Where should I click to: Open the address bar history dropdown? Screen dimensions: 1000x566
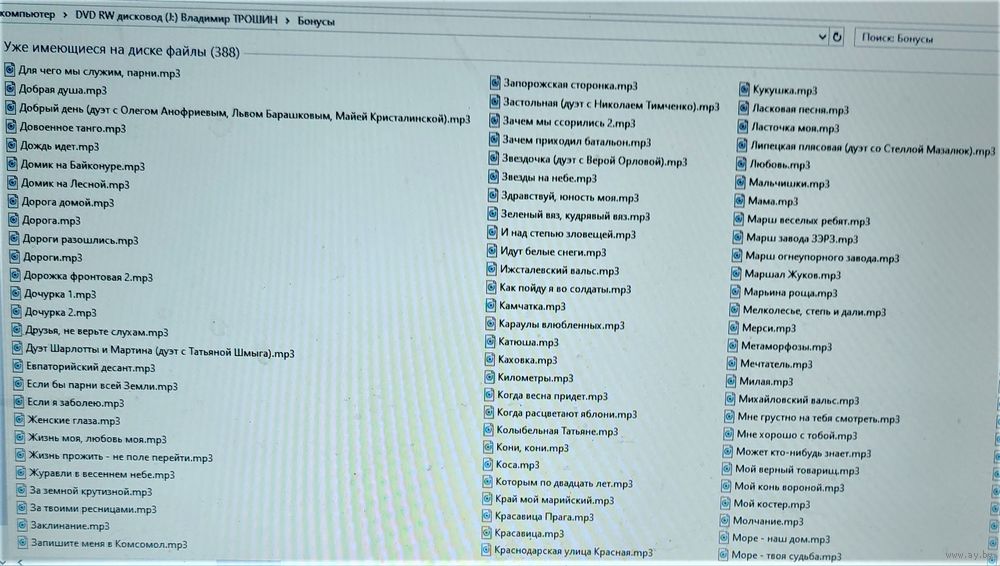pos(822,37)
